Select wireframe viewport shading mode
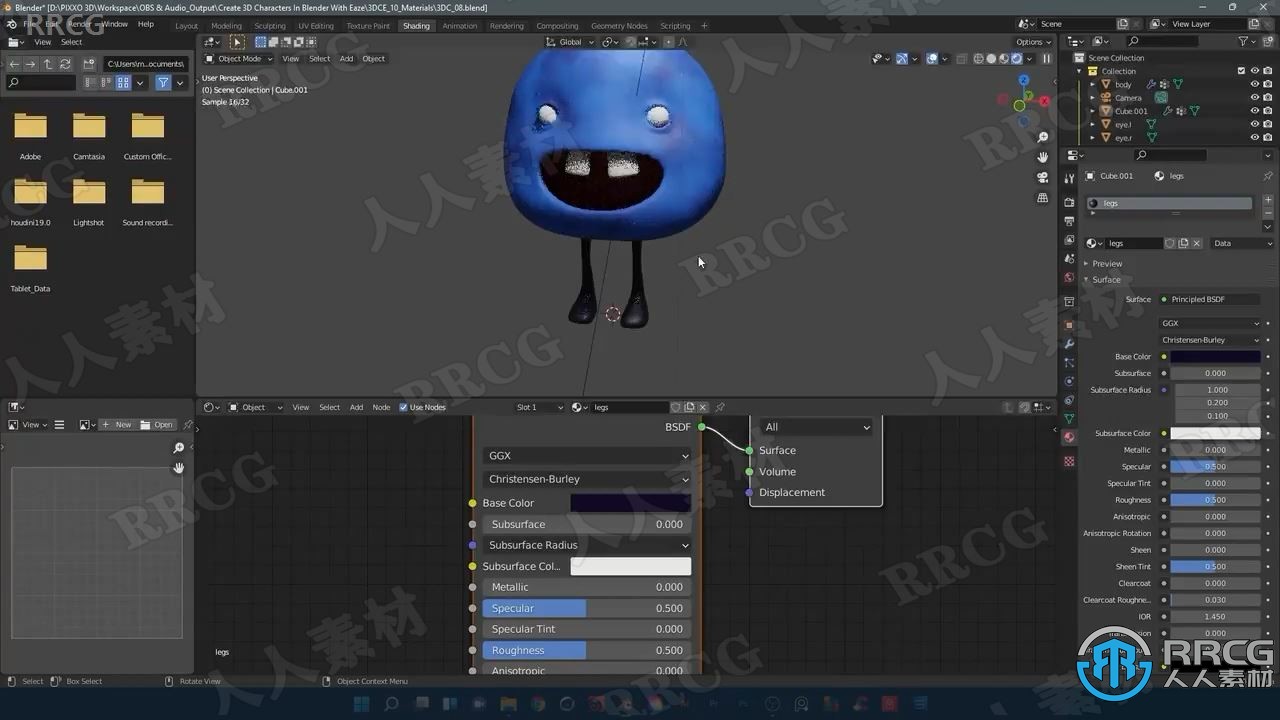 (979, 58)
